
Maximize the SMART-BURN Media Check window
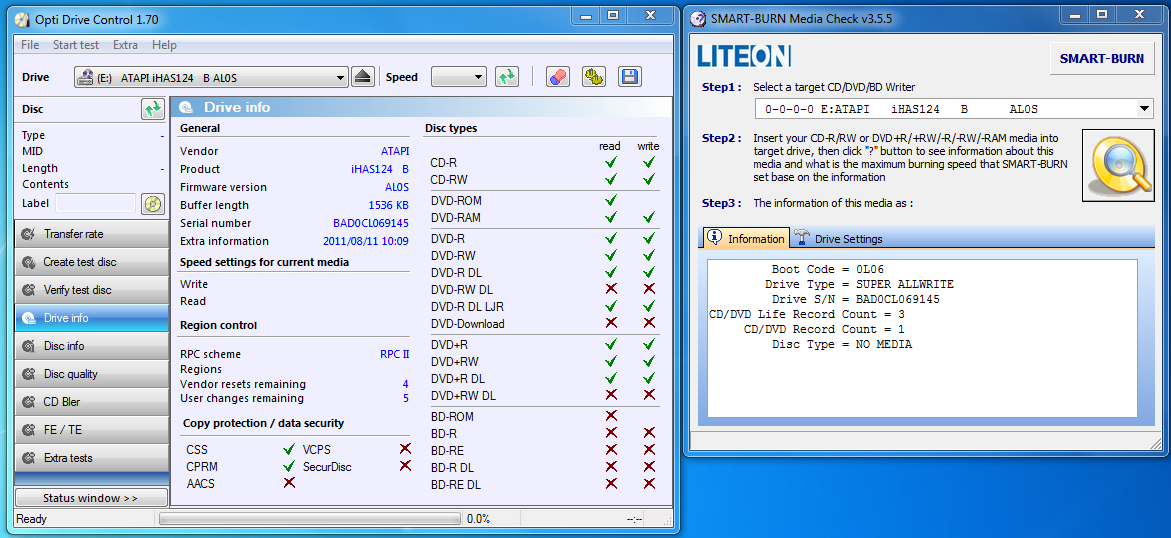click(x=1101, y=14)
